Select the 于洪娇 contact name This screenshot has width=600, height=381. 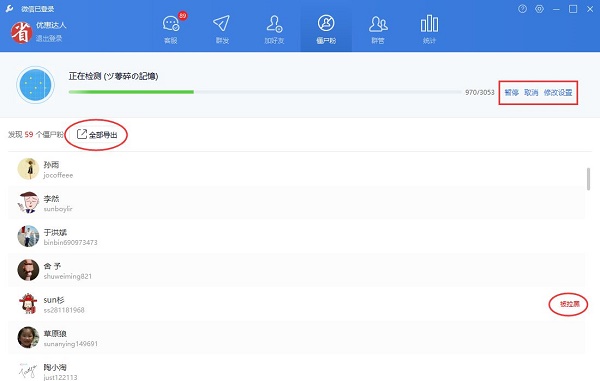pos(55,232)
